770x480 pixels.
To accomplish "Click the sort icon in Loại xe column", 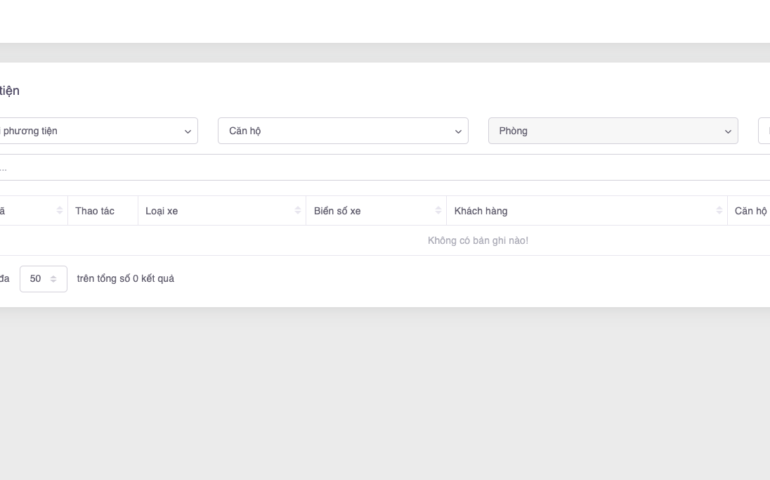I will pos(298,211).
